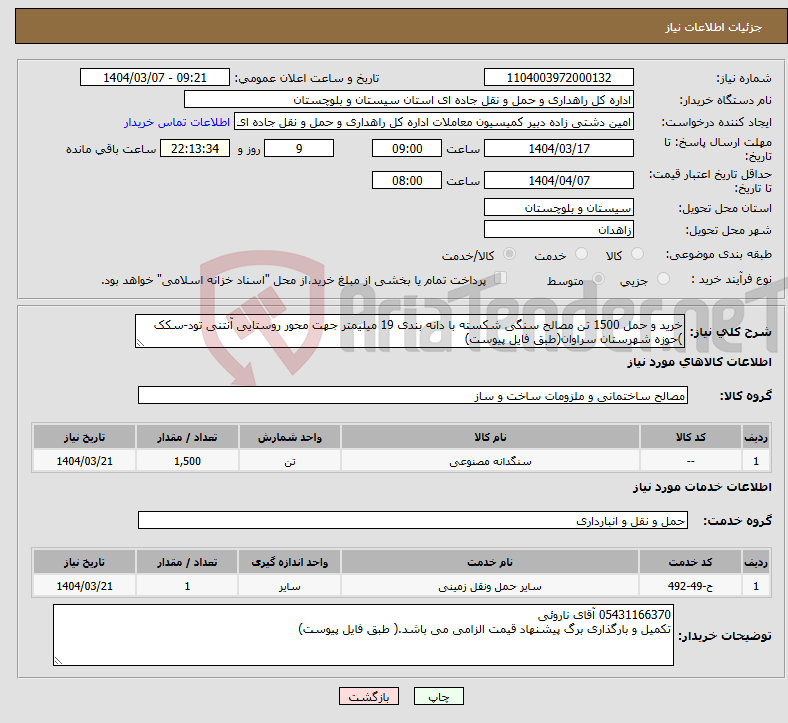Select the خدمت radio button
This screenshot has width=788, height=723.
(581, 254)
